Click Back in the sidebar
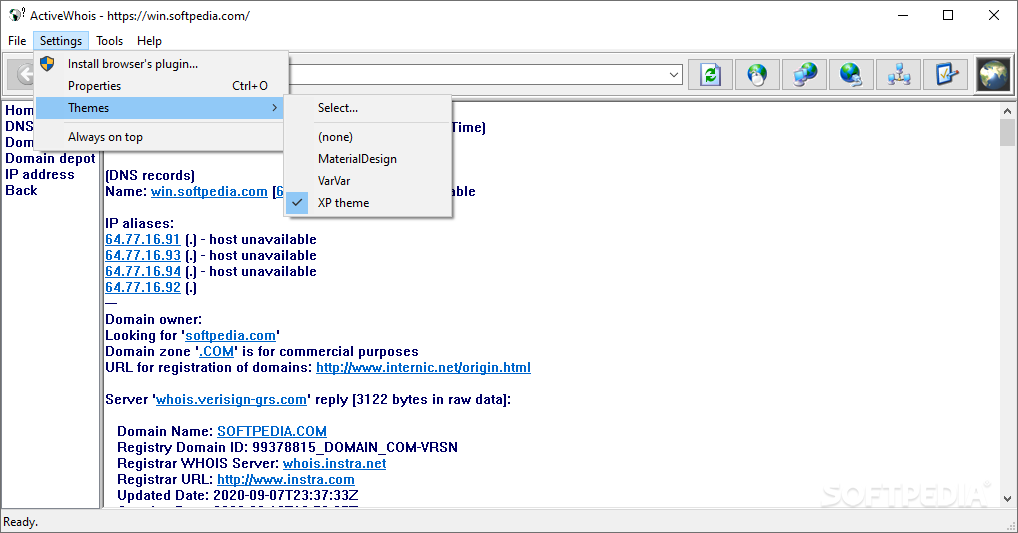The height and width of the screenshot is (533, 1018). pos(21,191)
